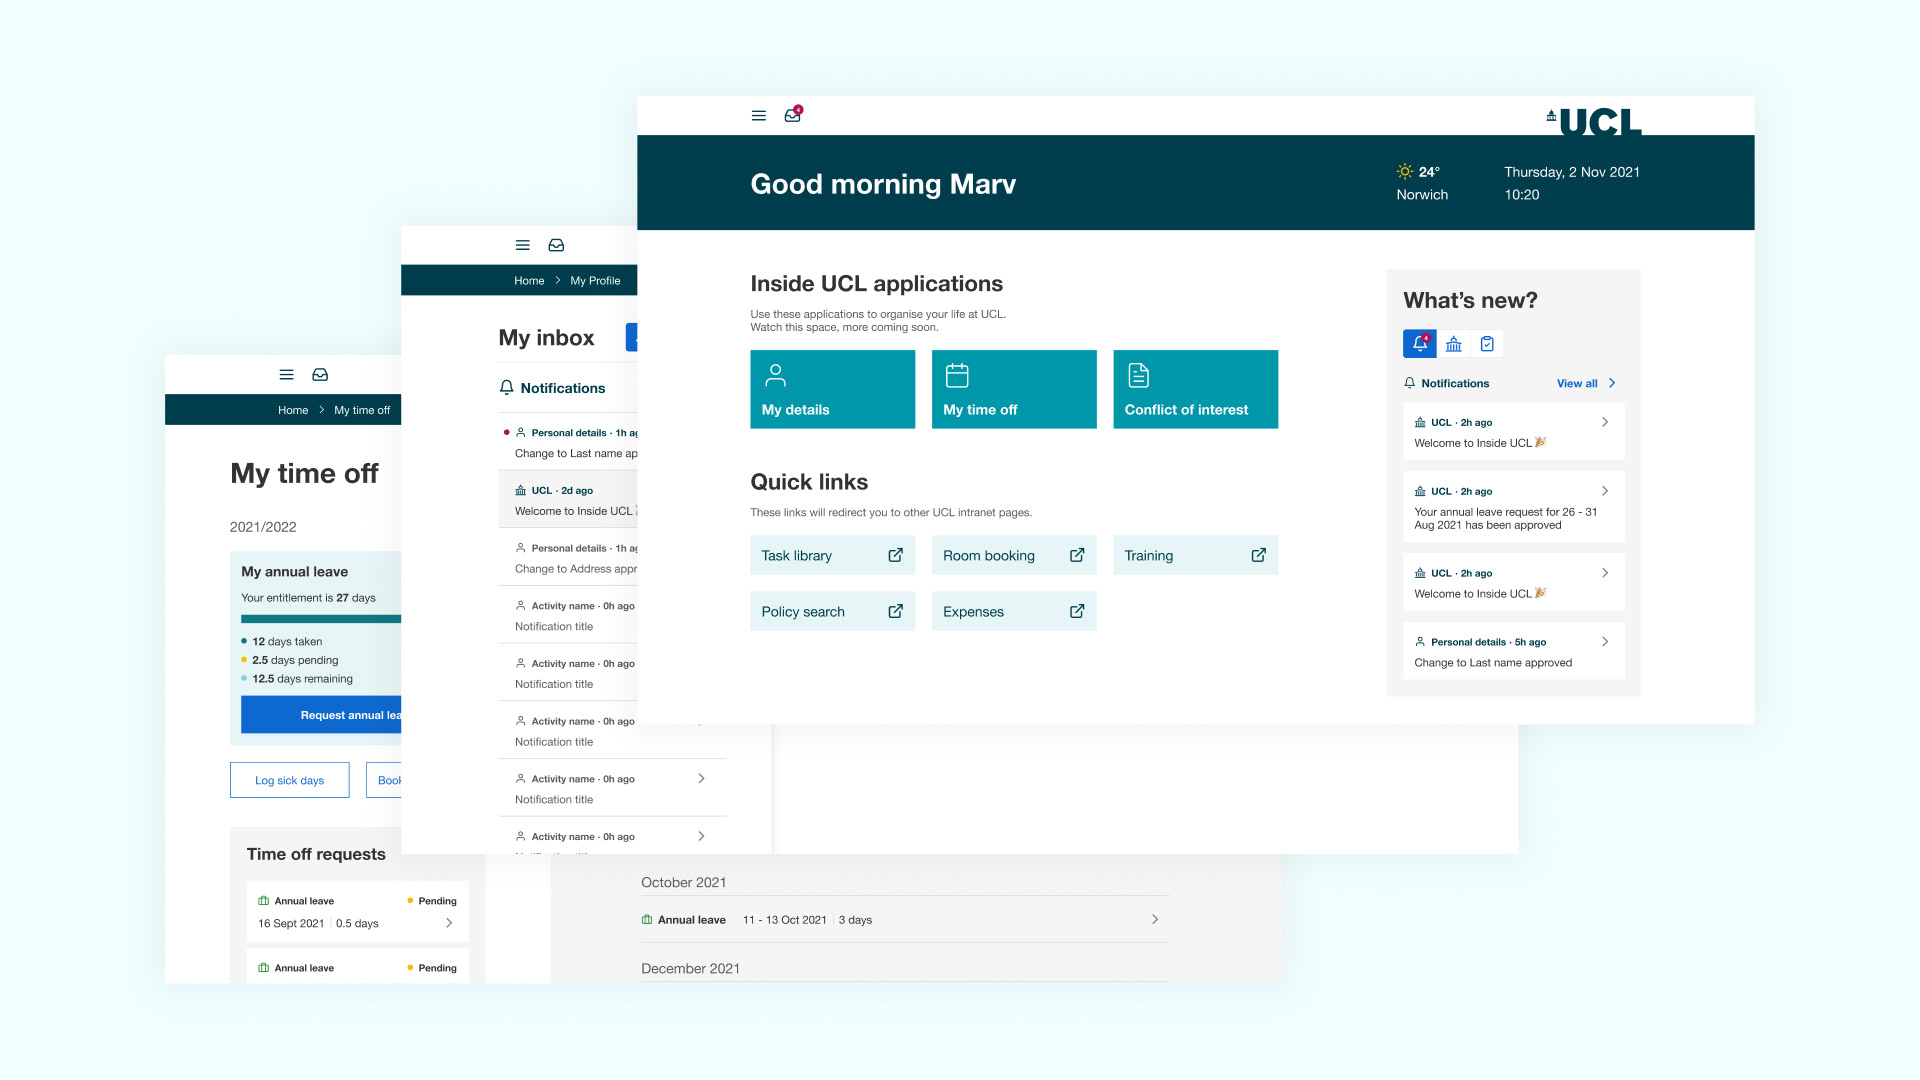Open hamburger menu in My time off window

286,375
